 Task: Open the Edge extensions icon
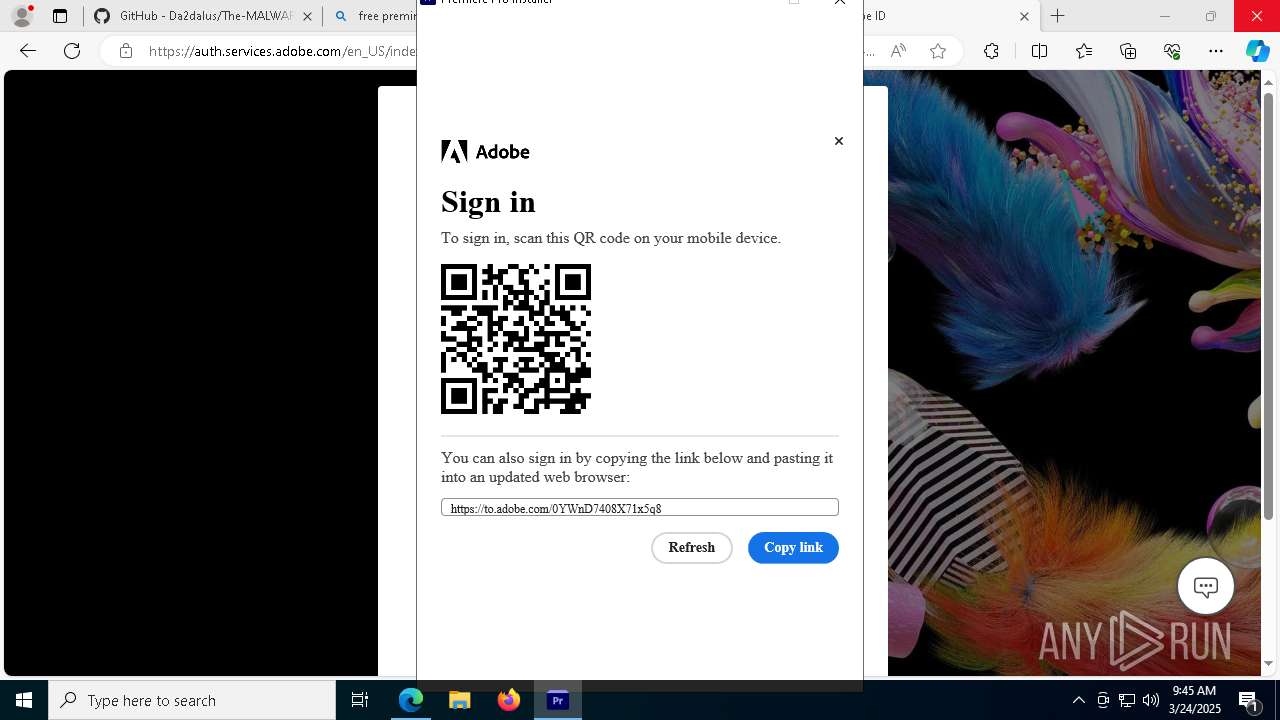(991, 51)
